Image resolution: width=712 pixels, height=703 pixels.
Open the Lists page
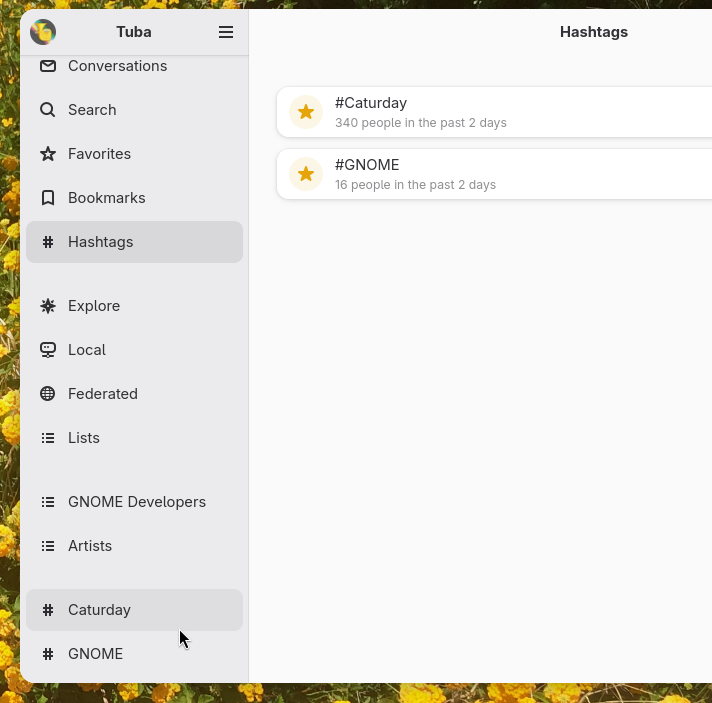coord(134,438)
